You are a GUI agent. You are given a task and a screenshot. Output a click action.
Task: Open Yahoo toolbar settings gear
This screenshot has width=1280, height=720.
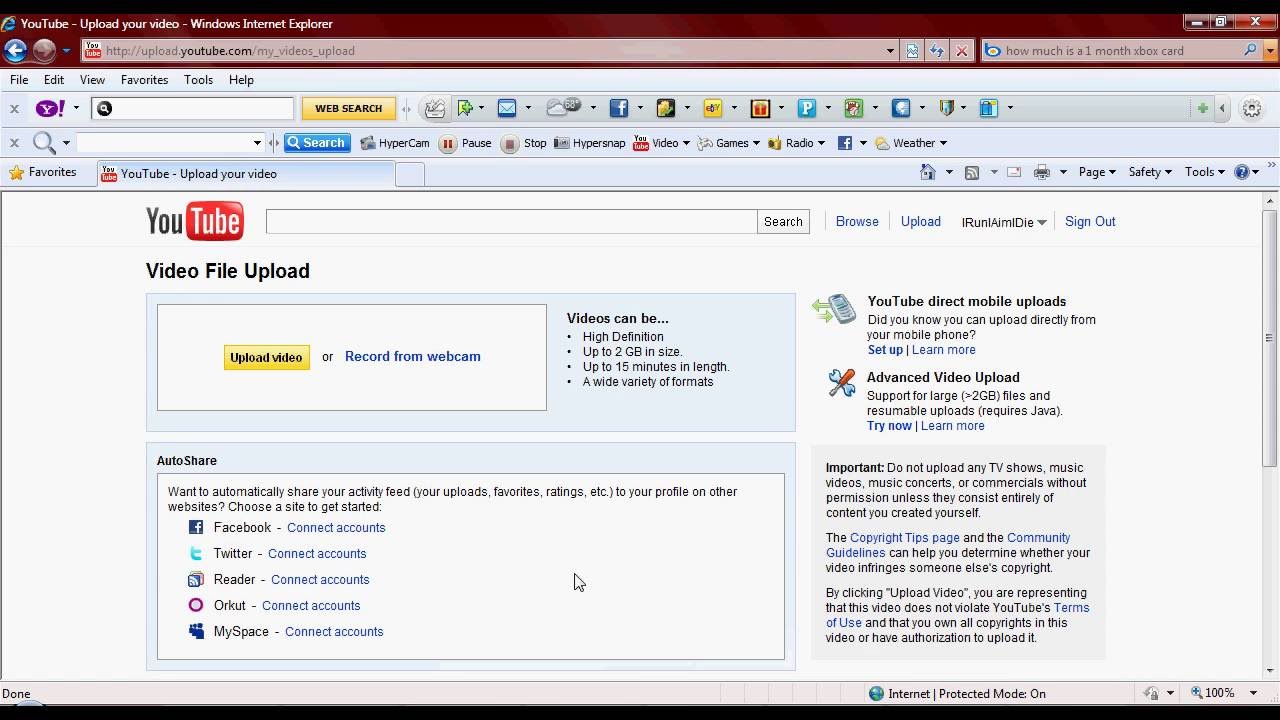[x=1251, y=109]
